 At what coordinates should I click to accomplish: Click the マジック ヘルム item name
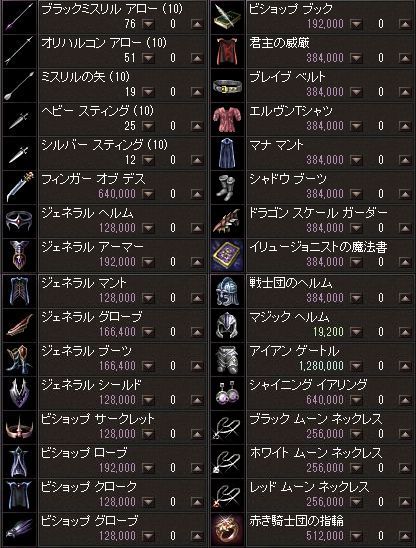[289, 317]
